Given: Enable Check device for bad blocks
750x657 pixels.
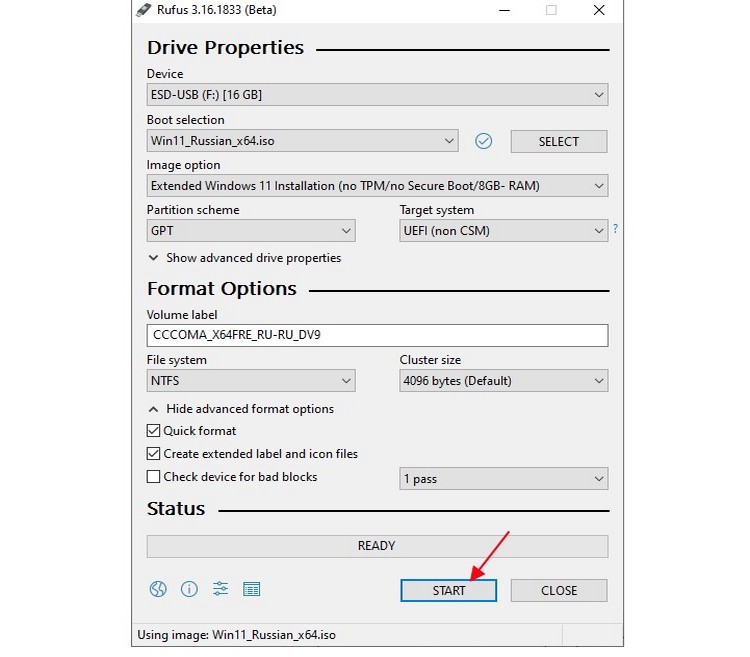Looking at the screenshot, I should (153, 477).
